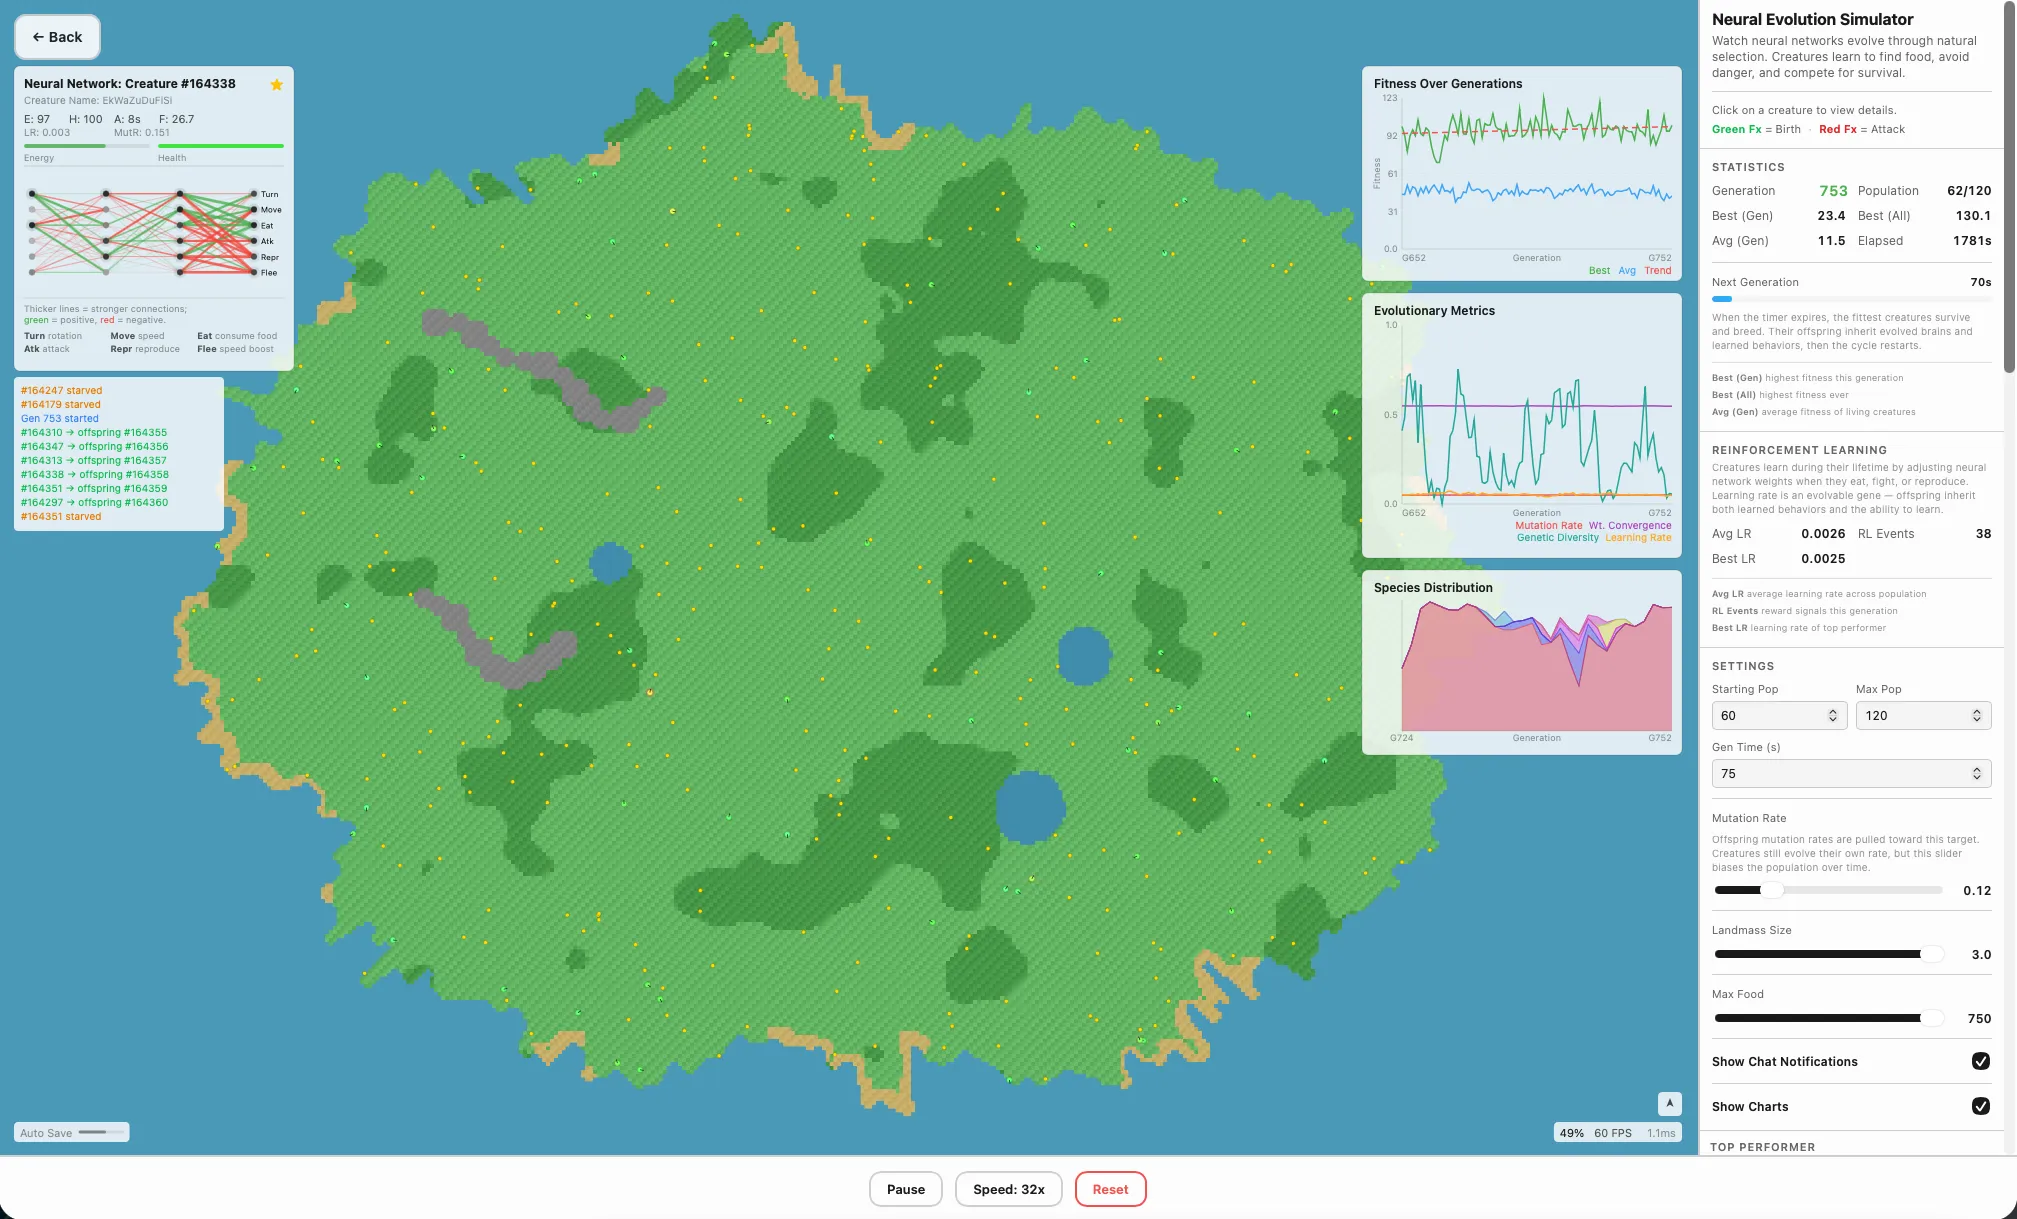Increase Starting Pop using its stepper arrows
2017x1219 pixels.
[x=1832, y=711]
